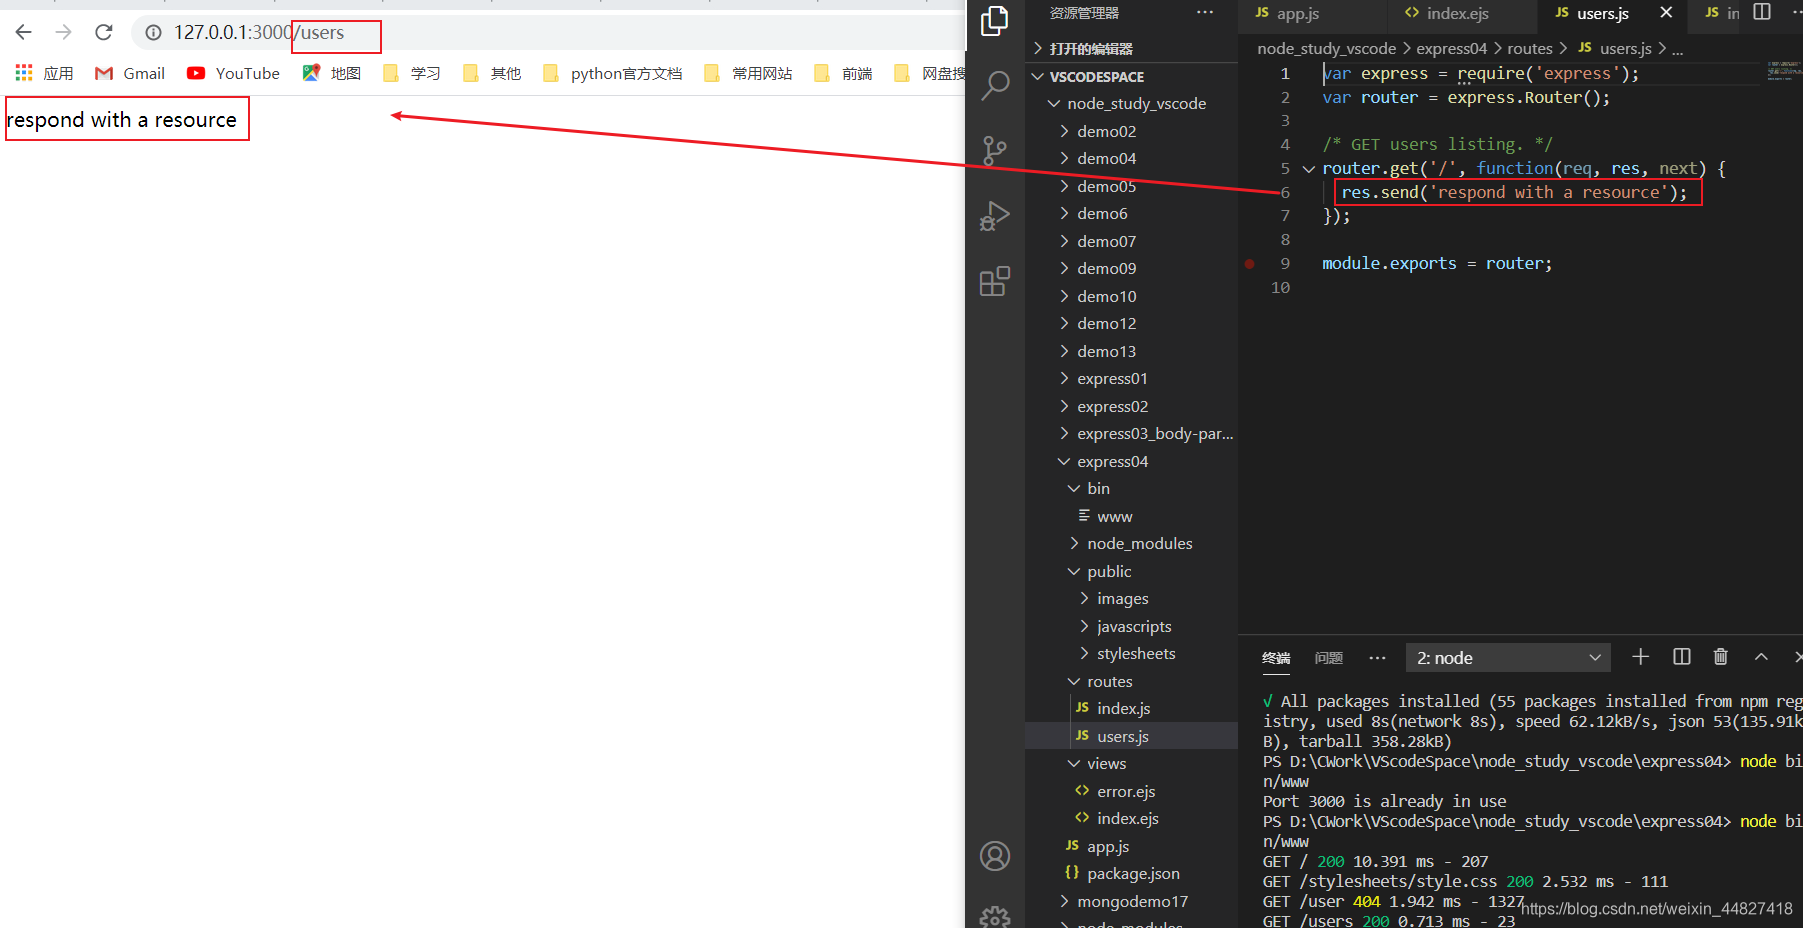Remove the breakpoint on line 9

point(1249,264)
